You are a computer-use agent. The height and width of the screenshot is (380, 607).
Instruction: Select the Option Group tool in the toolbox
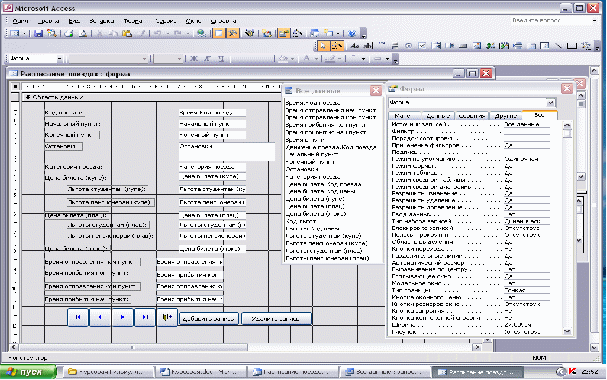click(x=382, y=46)
